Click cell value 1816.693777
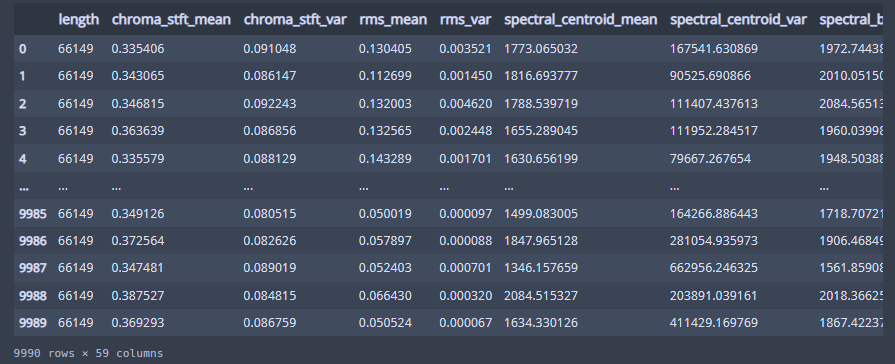895x364 pixels. point(541,76)
